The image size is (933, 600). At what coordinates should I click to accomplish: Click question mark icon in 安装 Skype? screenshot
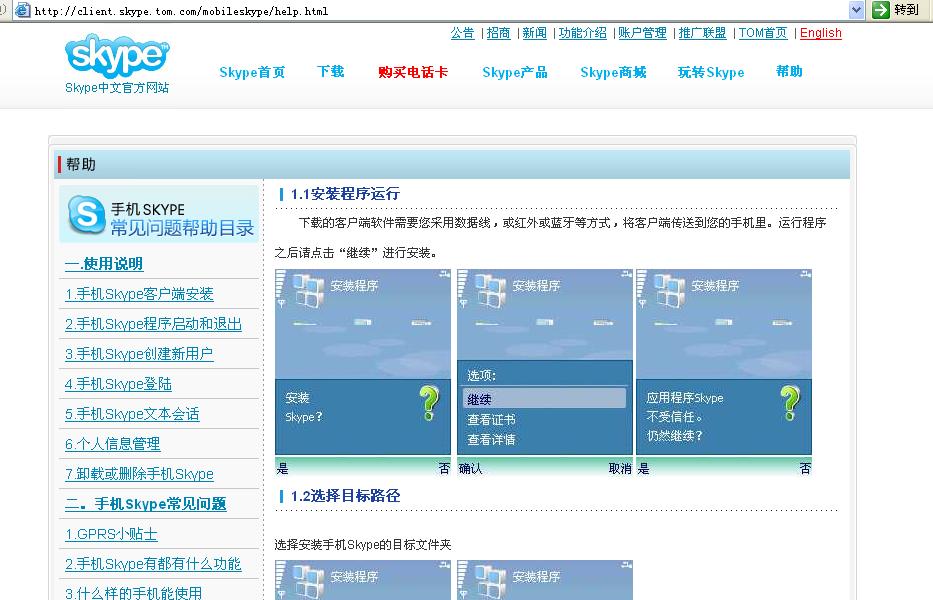click(x=430, y=402)
